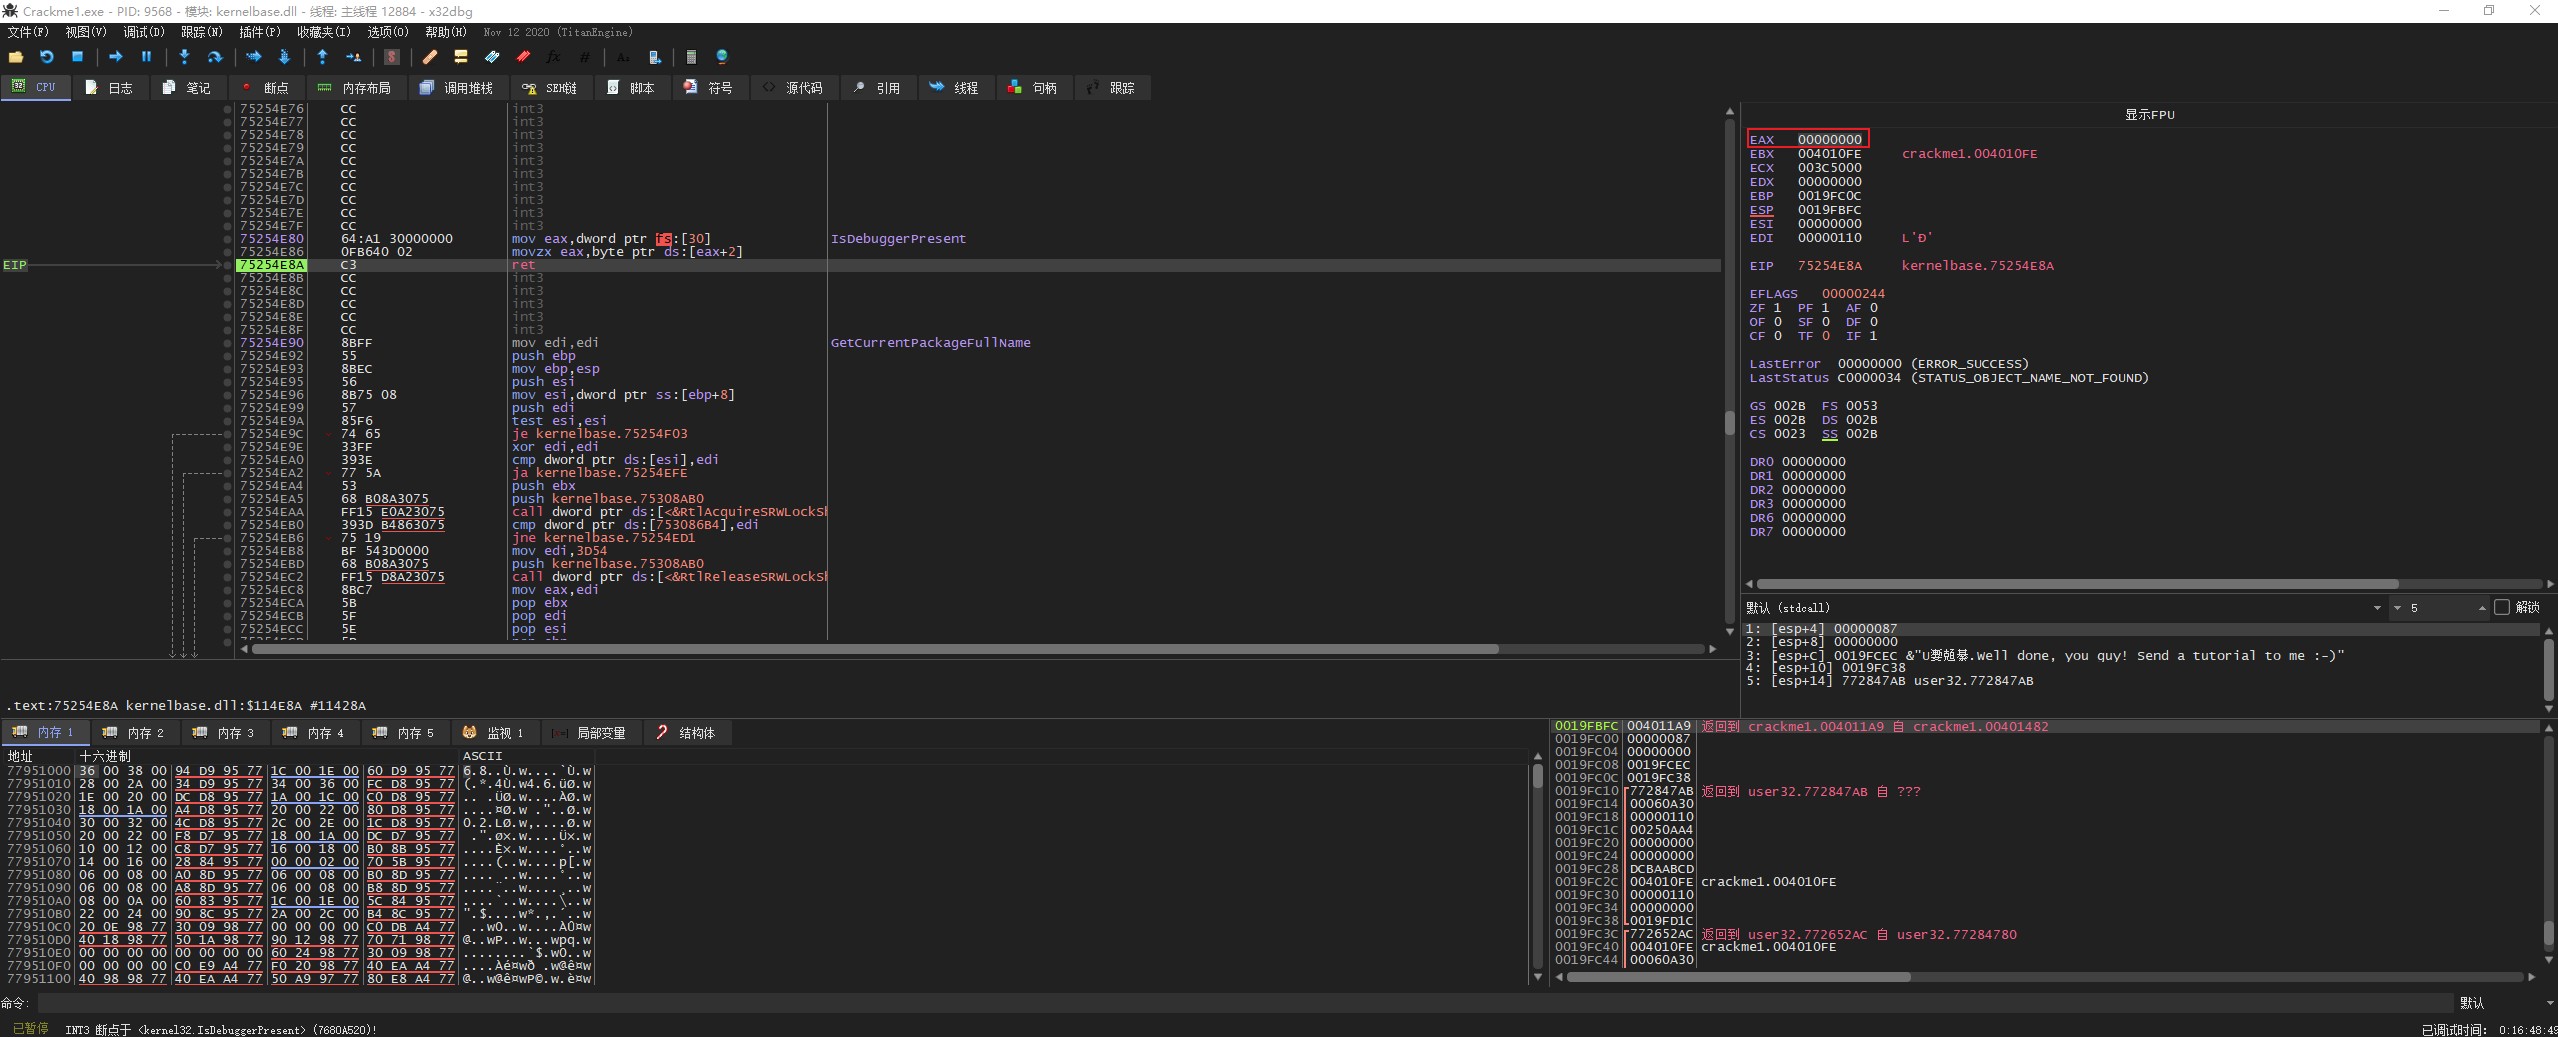The image size is (2558, 1037).
Task: Click the Step Over toolbar icon
Action: click(214, 57)
